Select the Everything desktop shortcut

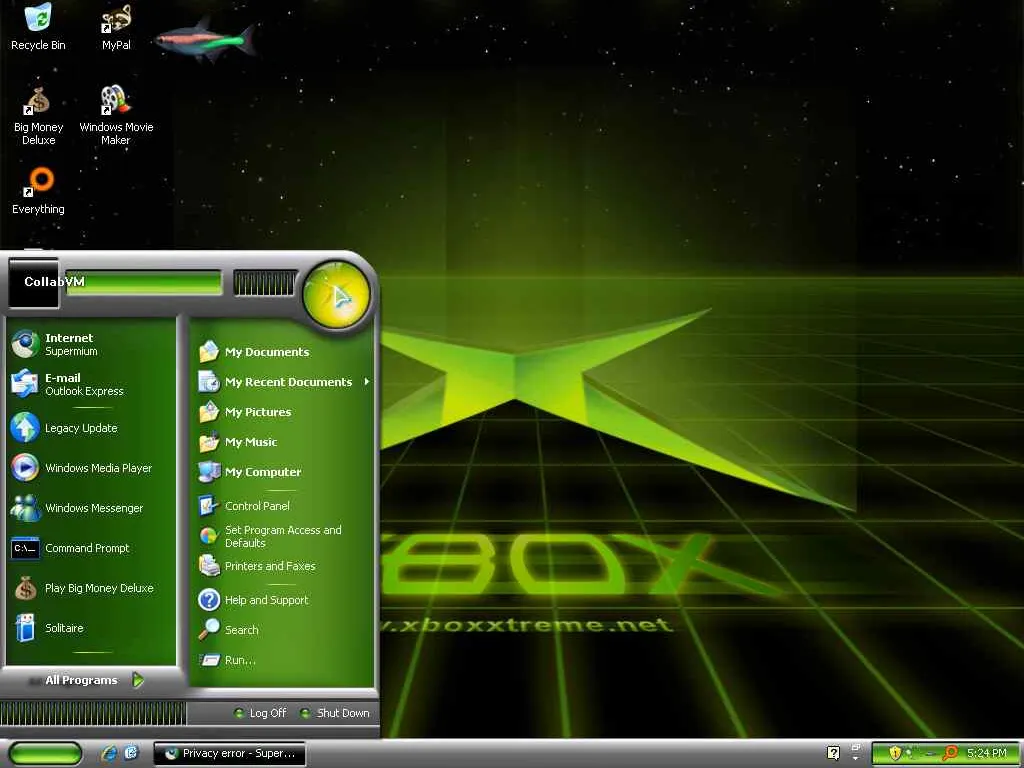click(39, 191)
